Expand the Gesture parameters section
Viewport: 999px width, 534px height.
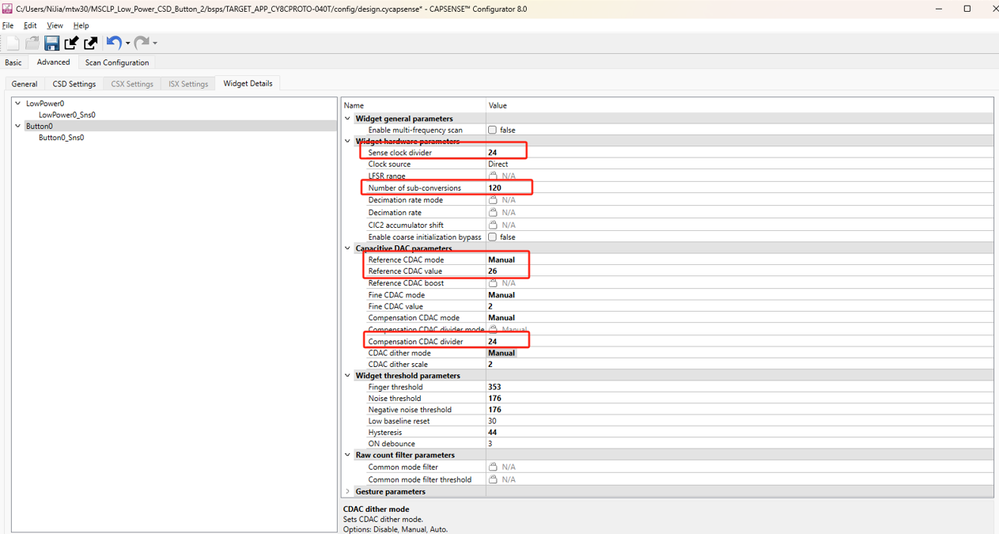pos(348,491)
